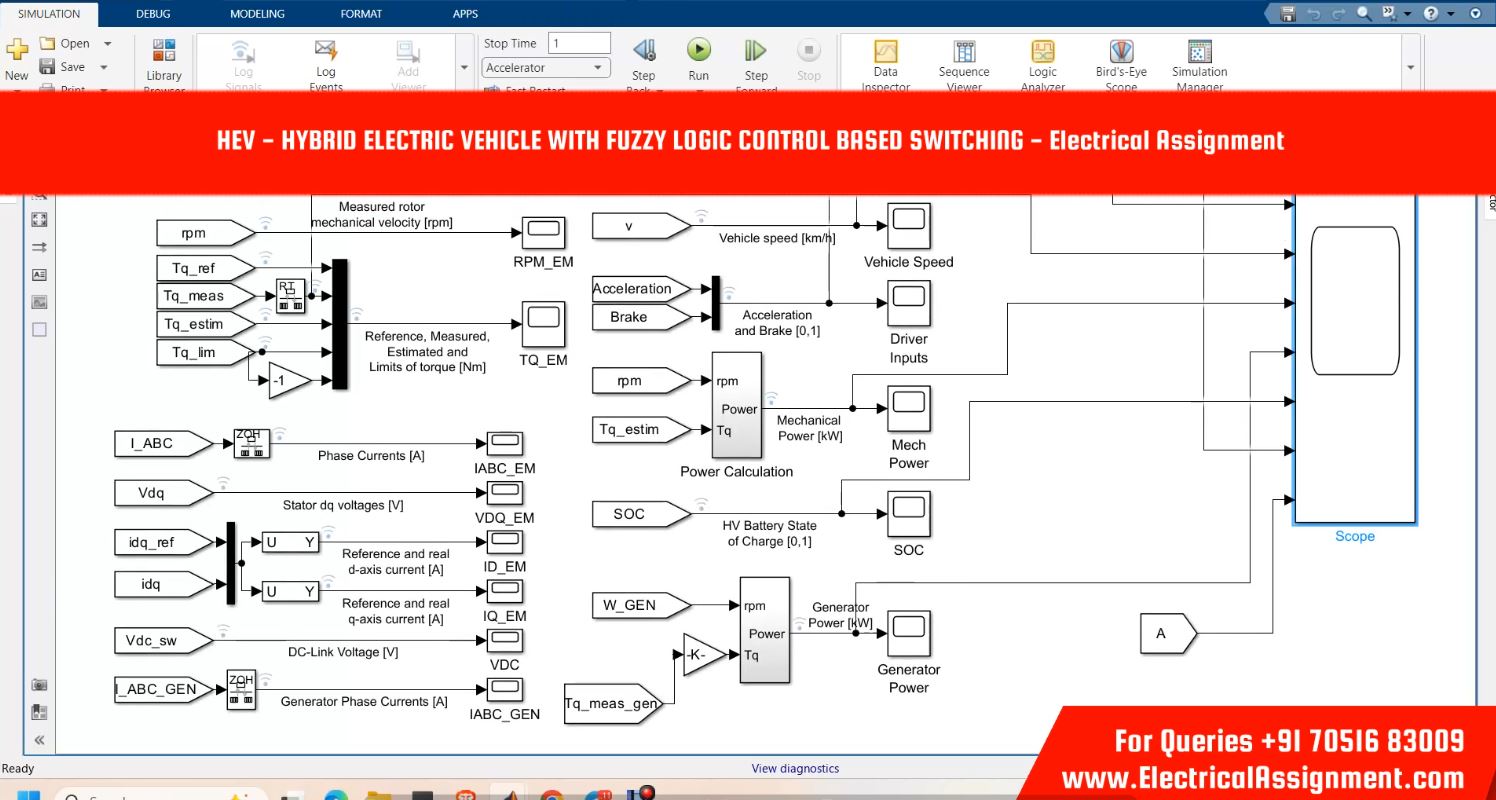Switch to the DEBUG tab
The height and width of the screenshot is (800, 1496).
point(153,14)
